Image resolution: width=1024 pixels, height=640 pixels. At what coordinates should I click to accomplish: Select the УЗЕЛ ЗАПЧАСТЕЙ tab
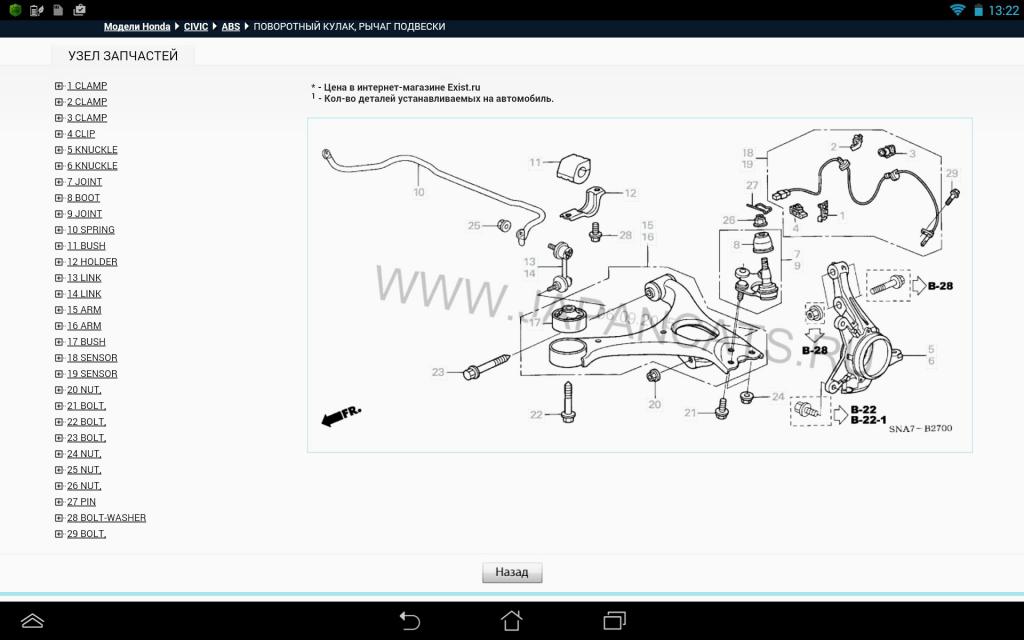[x=123, y=56]
